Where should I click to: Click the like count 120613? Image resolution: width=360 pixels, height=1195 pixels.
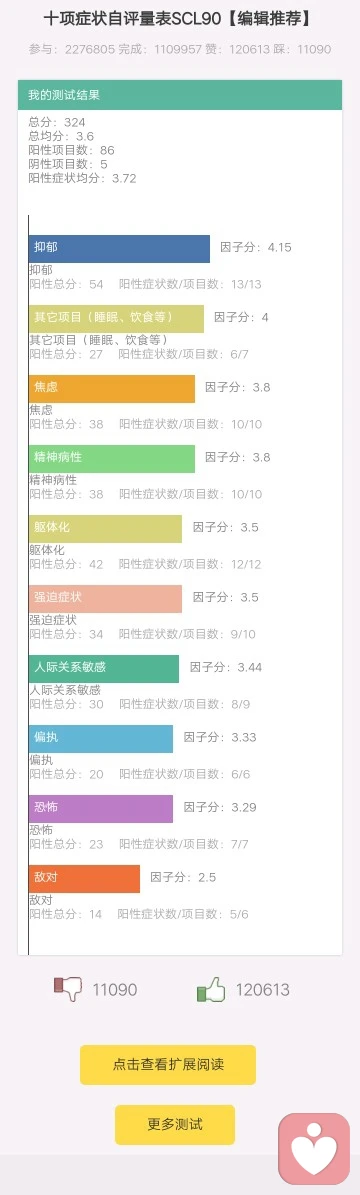pos(262,990)
